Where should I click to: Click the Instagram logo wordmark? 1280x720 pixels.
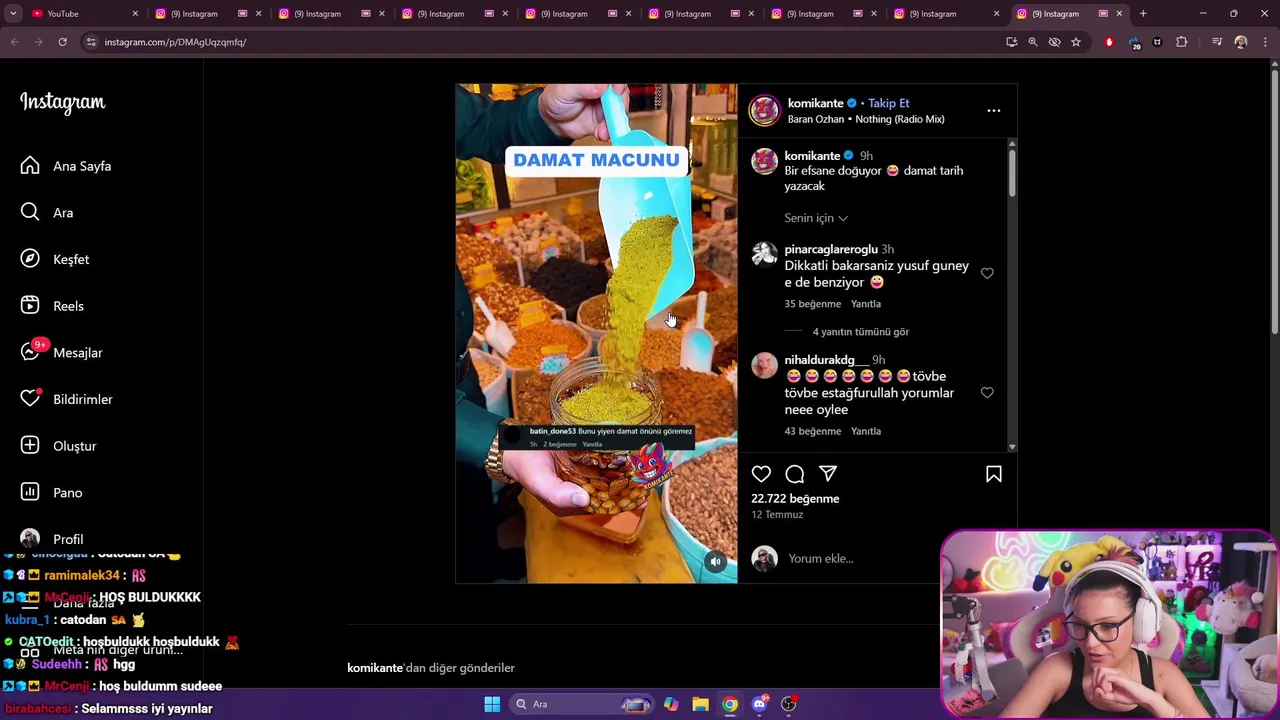pos(62,103)
